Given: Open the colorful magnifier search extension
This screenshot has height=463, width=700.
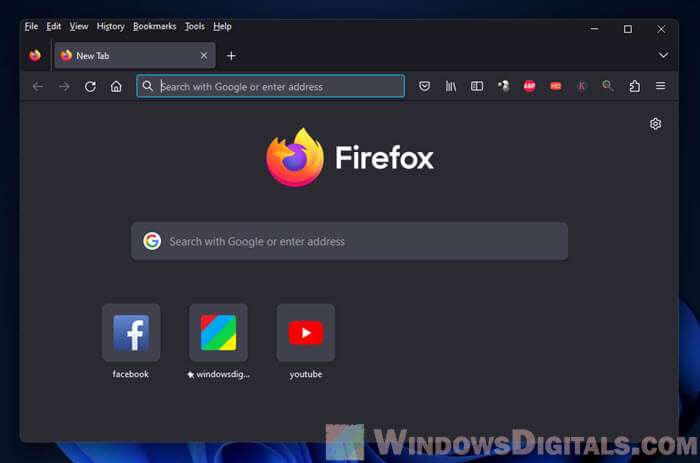Looking at the screenshot, I should (608, 86).
